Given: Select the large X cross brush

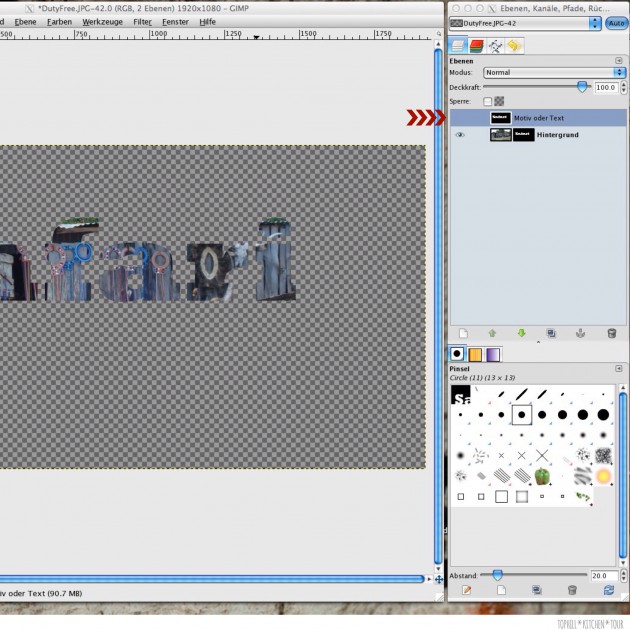Looking at the screenshot, I should coord(542,456).
